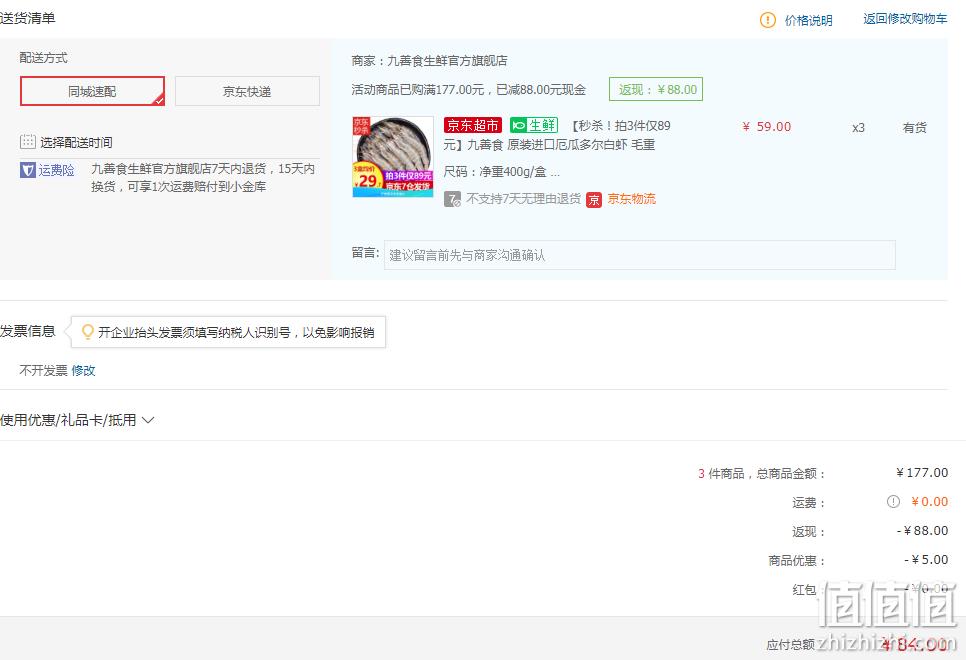Click the 返现 ¥88.00 badge

pos(656,89)
